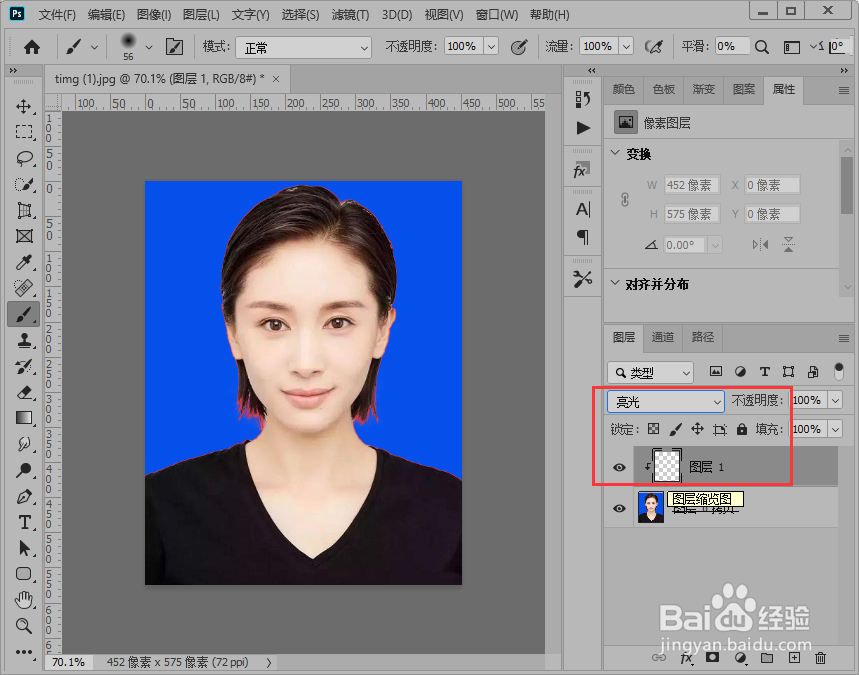Click the 平滑 smoothing value field
This screenshot has width=859, height=675.
click(x=732, y=47)
